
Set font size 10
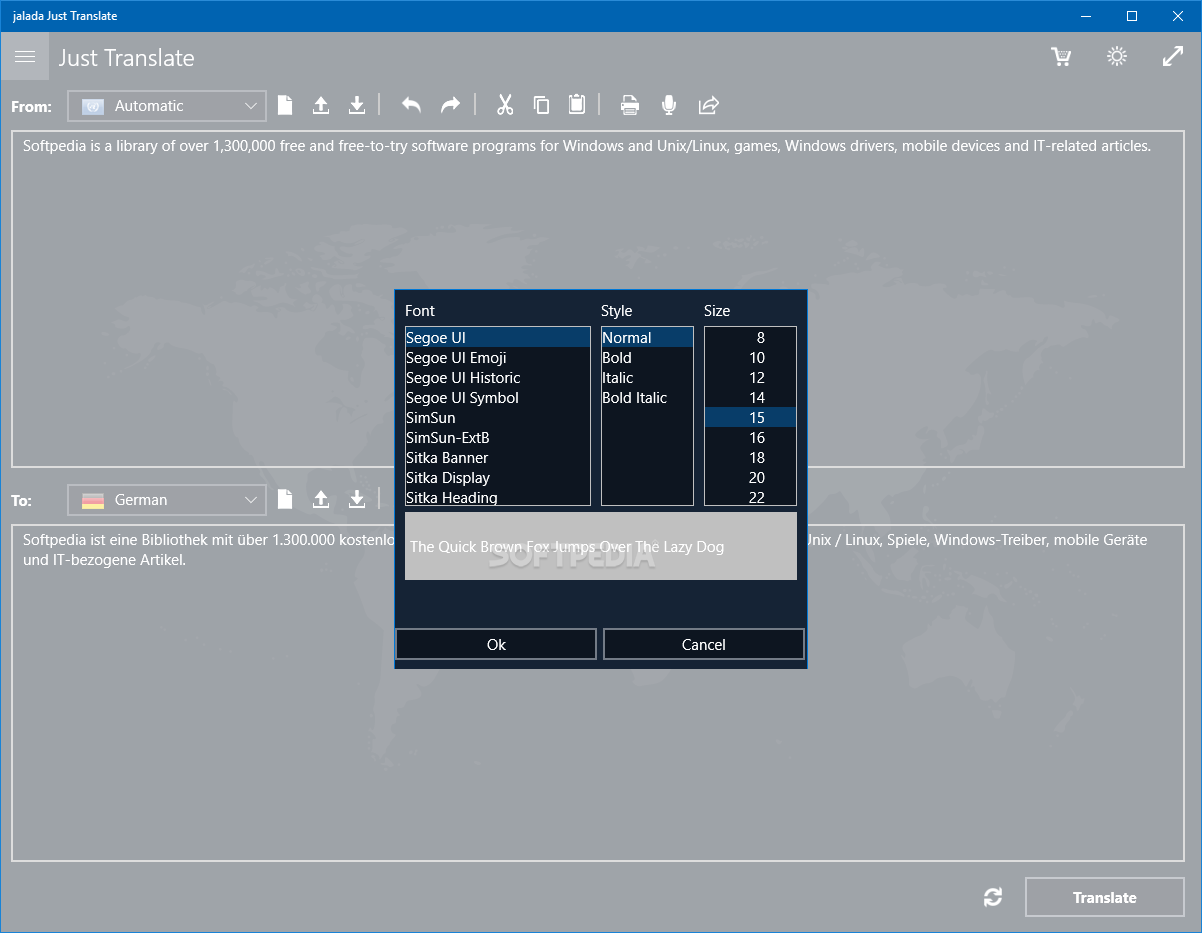[750, 358]
